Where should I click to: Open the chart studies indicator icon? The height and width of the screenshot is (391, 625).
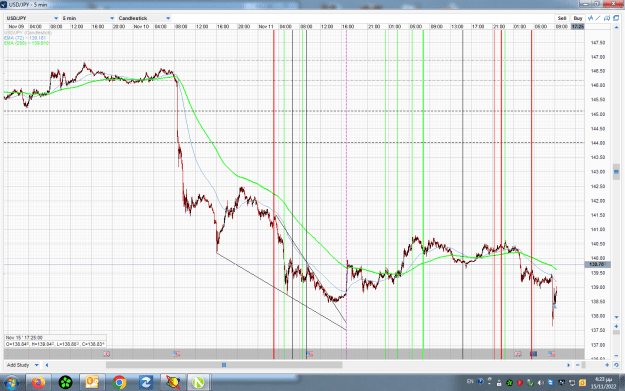[x=591, y=18]
